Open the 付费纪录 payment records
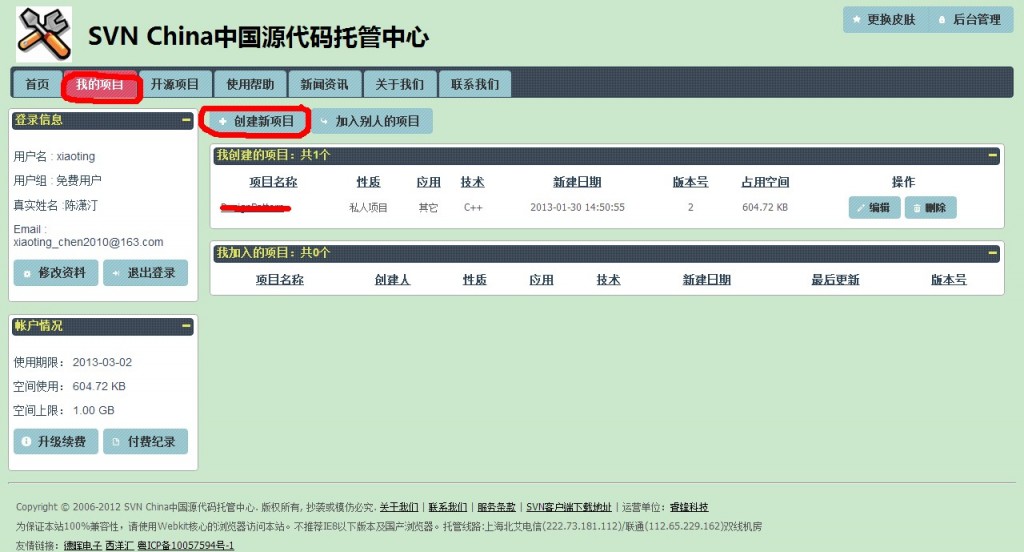This screenshot has width=1024, height=552. coord(146,442)
